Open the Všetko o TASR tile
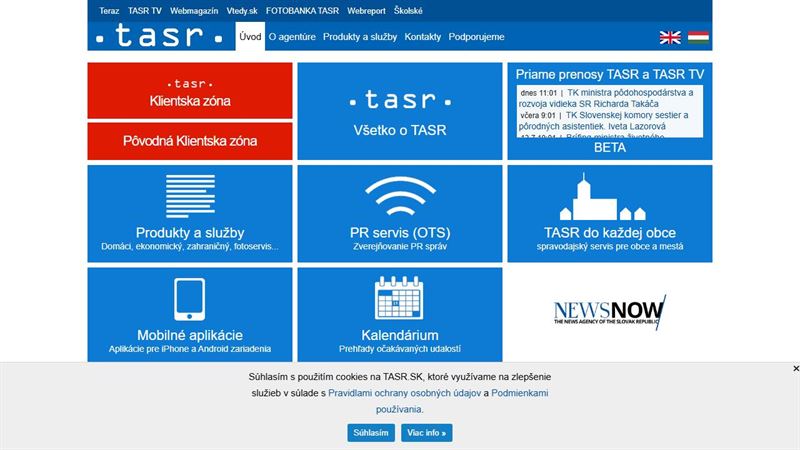The width and height of the screenshot is (800, 450). click(400, 111)
